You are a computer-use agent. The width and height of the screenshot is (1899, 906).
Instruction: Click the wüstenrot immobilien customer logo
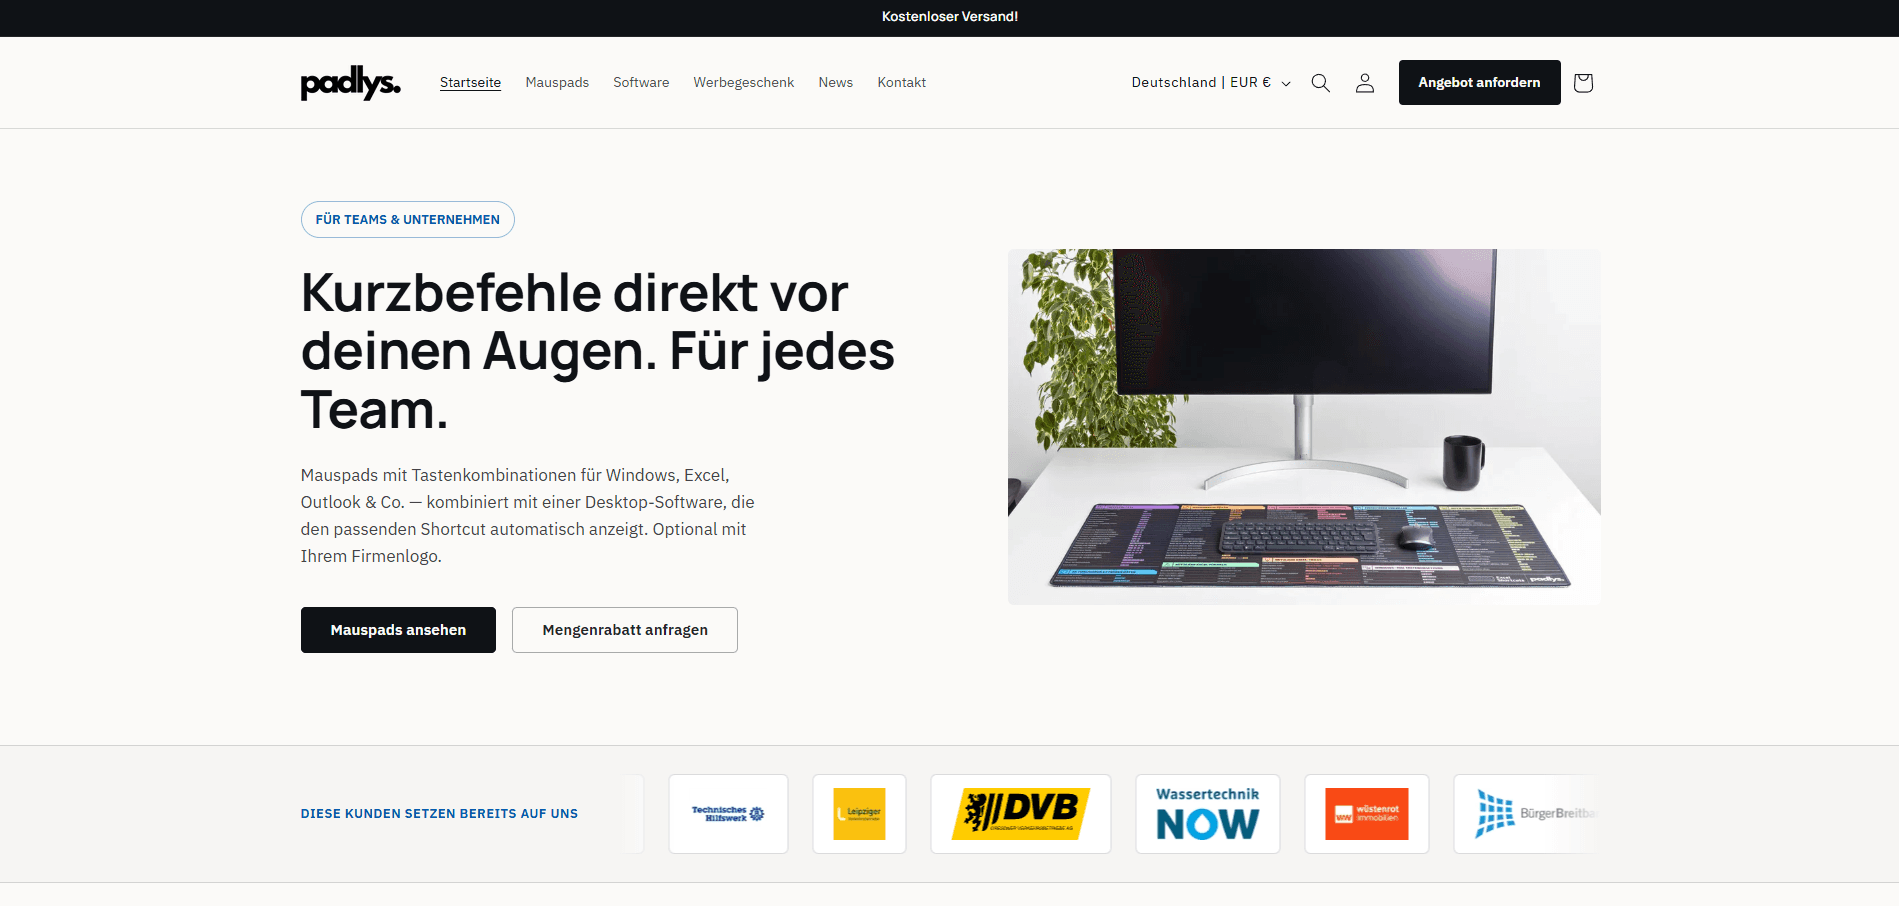pos(1367,814)
